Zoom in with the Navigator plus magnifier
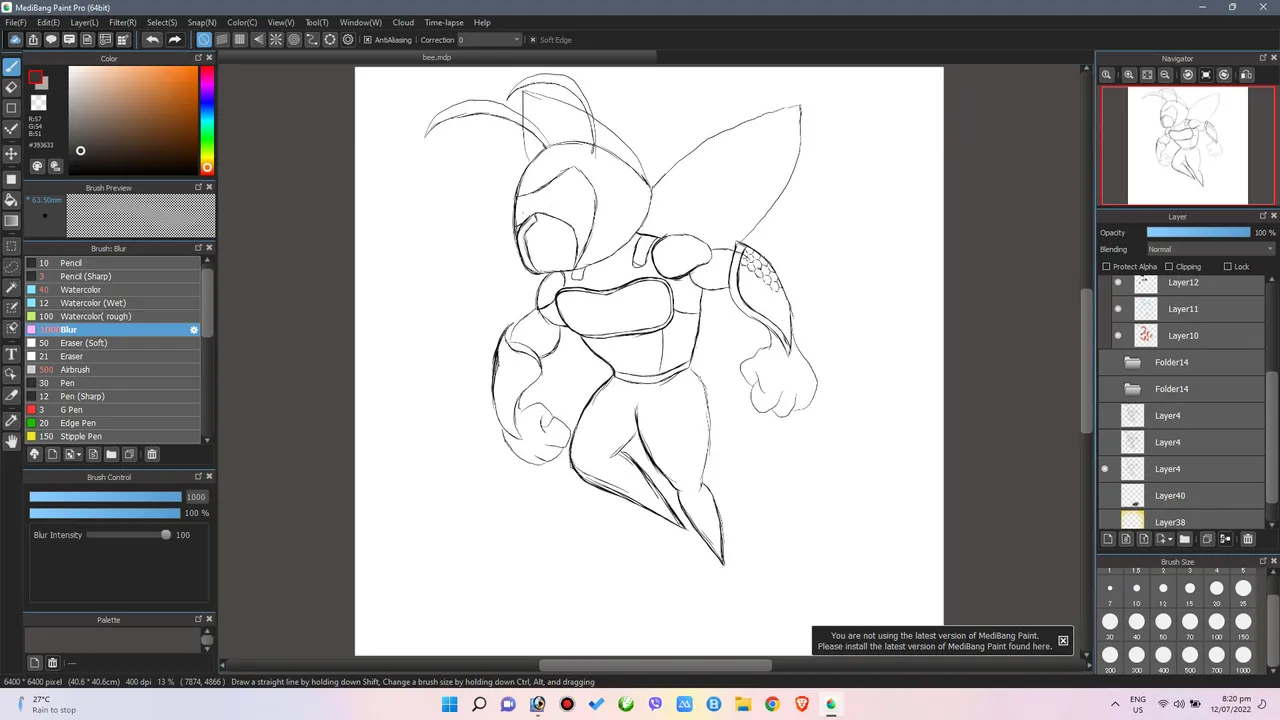1280x720 pixels. pos(1129,75)
